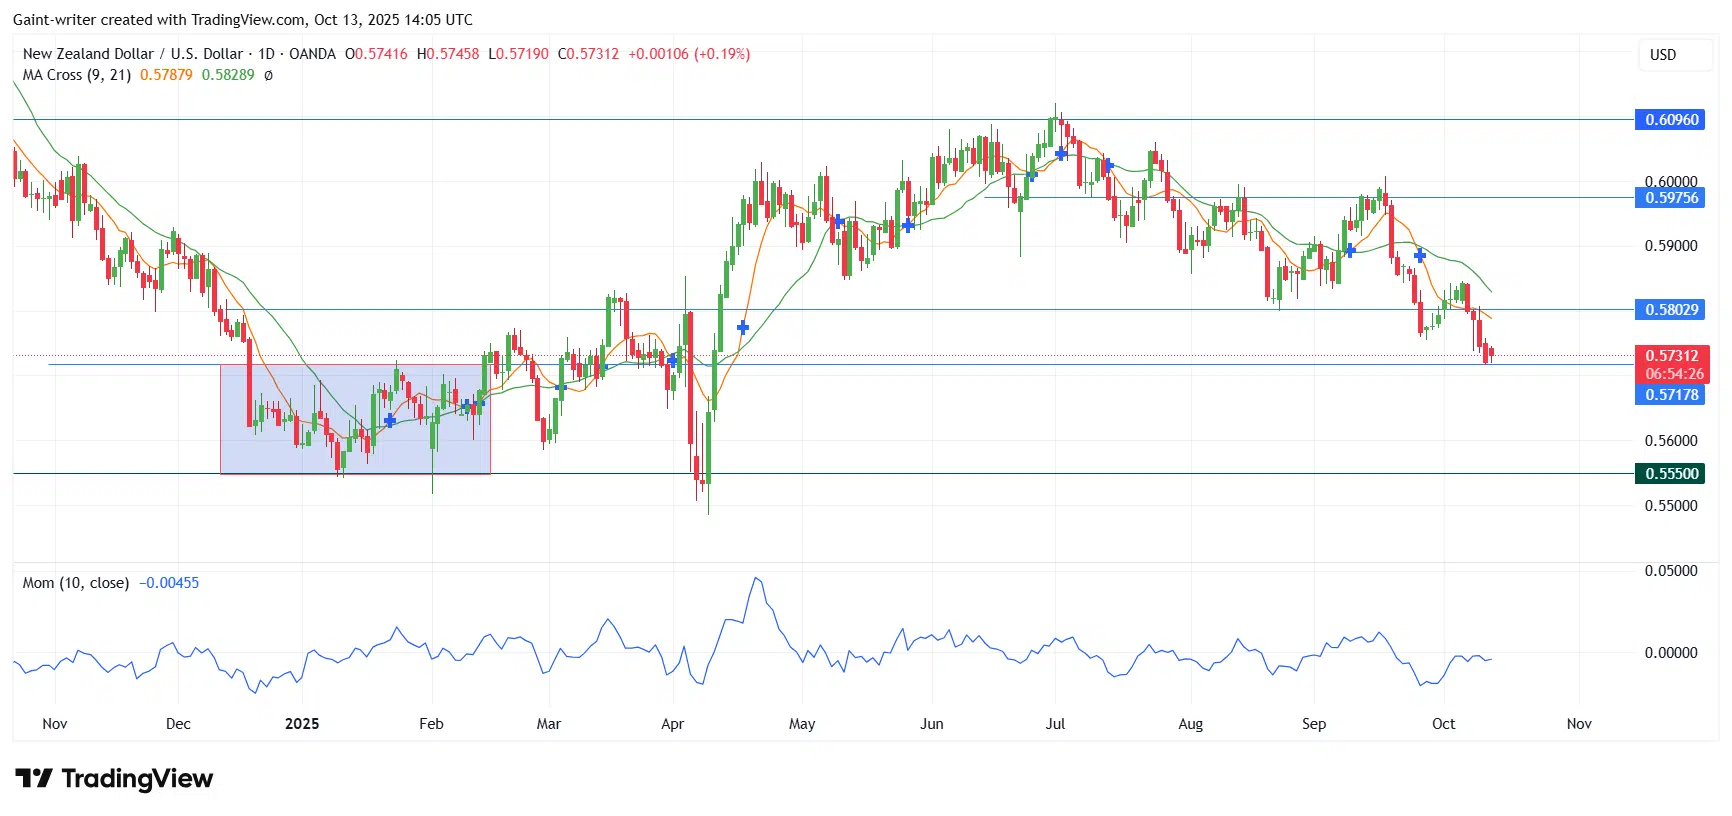
Task: Select the red 0.57312 current price label
Action: 1671,356
